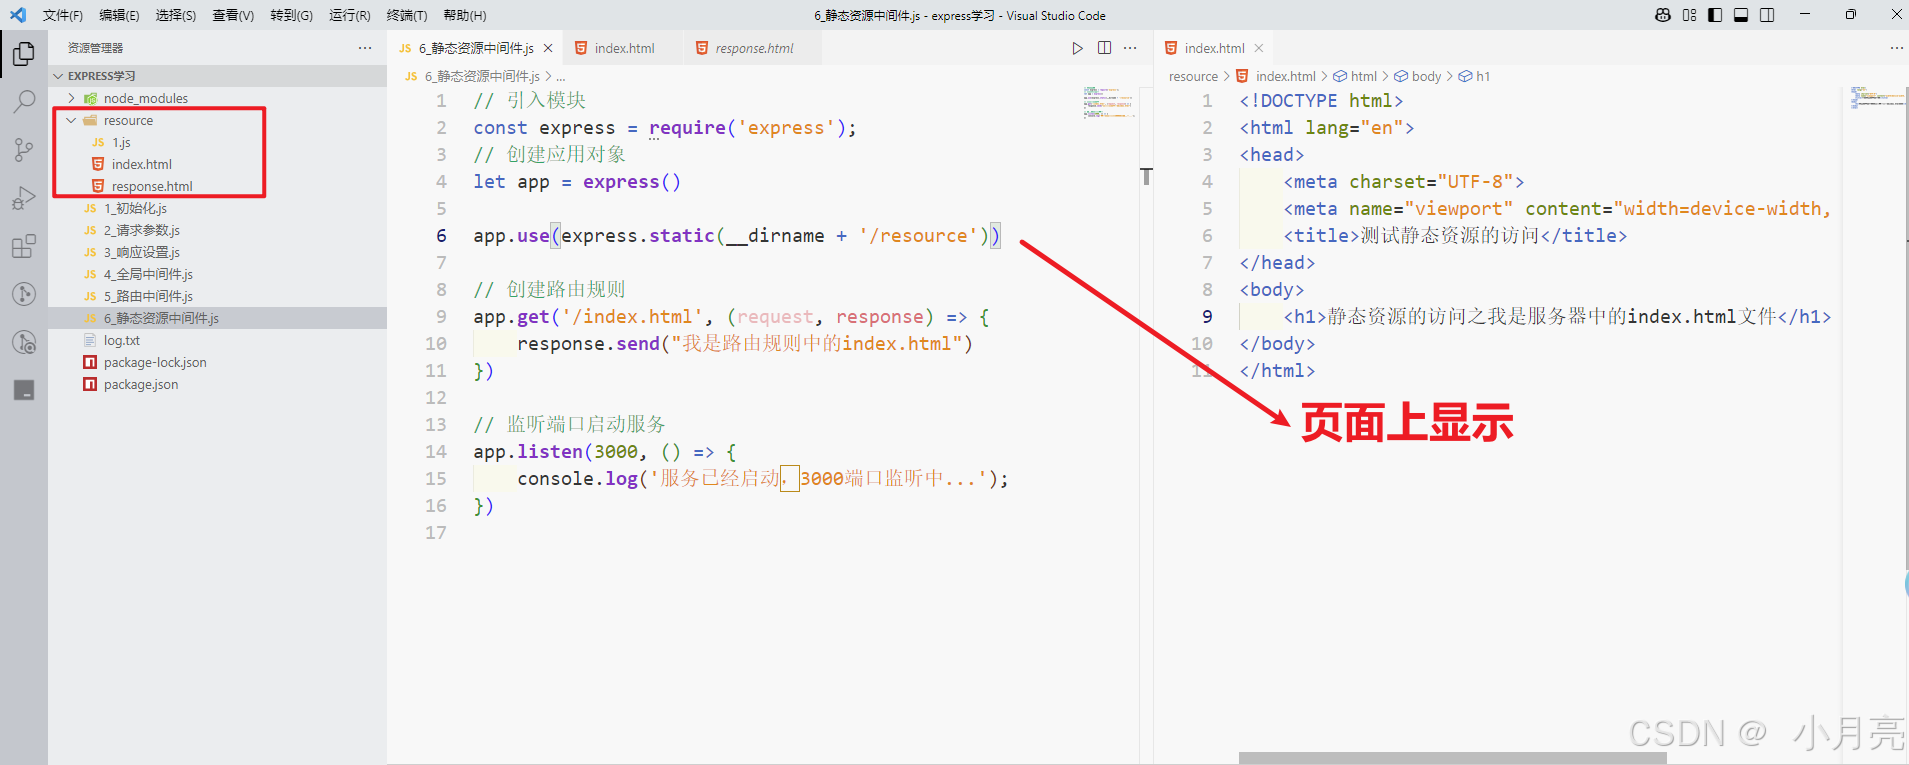
Task: Expand the node_modules folder
Action: pyautogui.click(x=218, y=98)
